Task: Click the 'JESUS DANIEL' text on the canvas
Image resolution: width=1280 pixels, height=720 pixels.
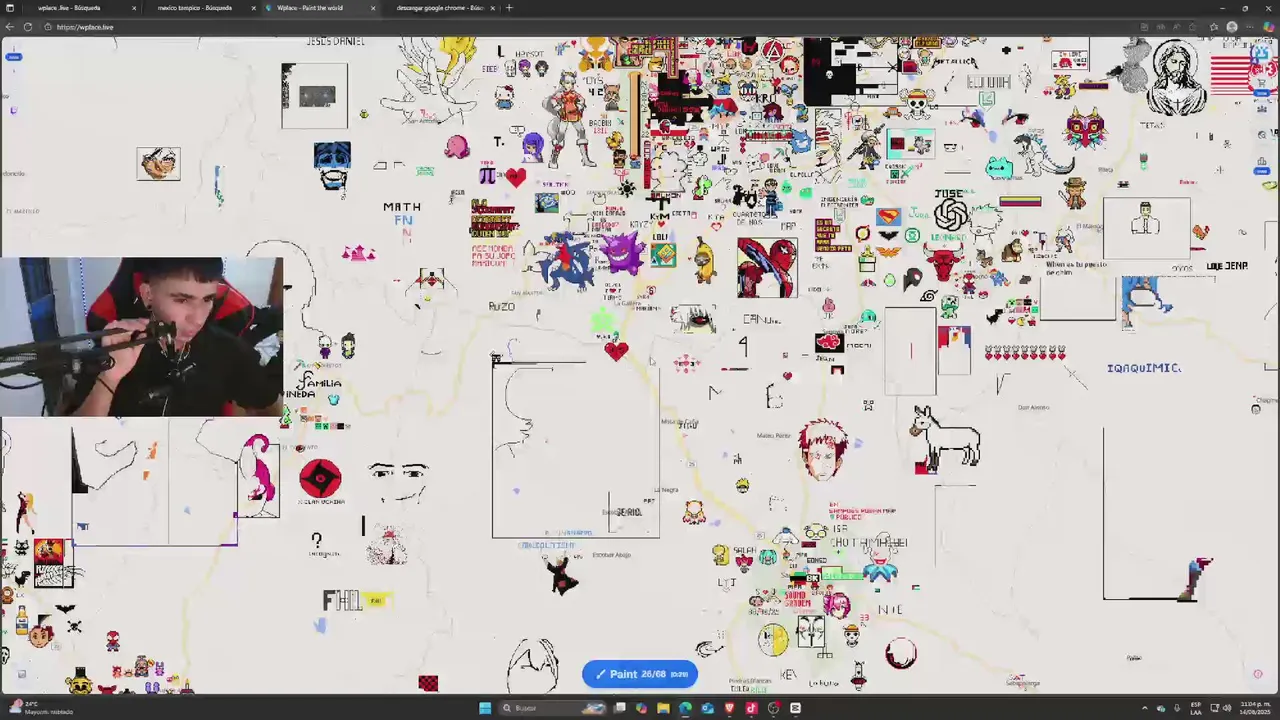Action: tap(336, 41)
